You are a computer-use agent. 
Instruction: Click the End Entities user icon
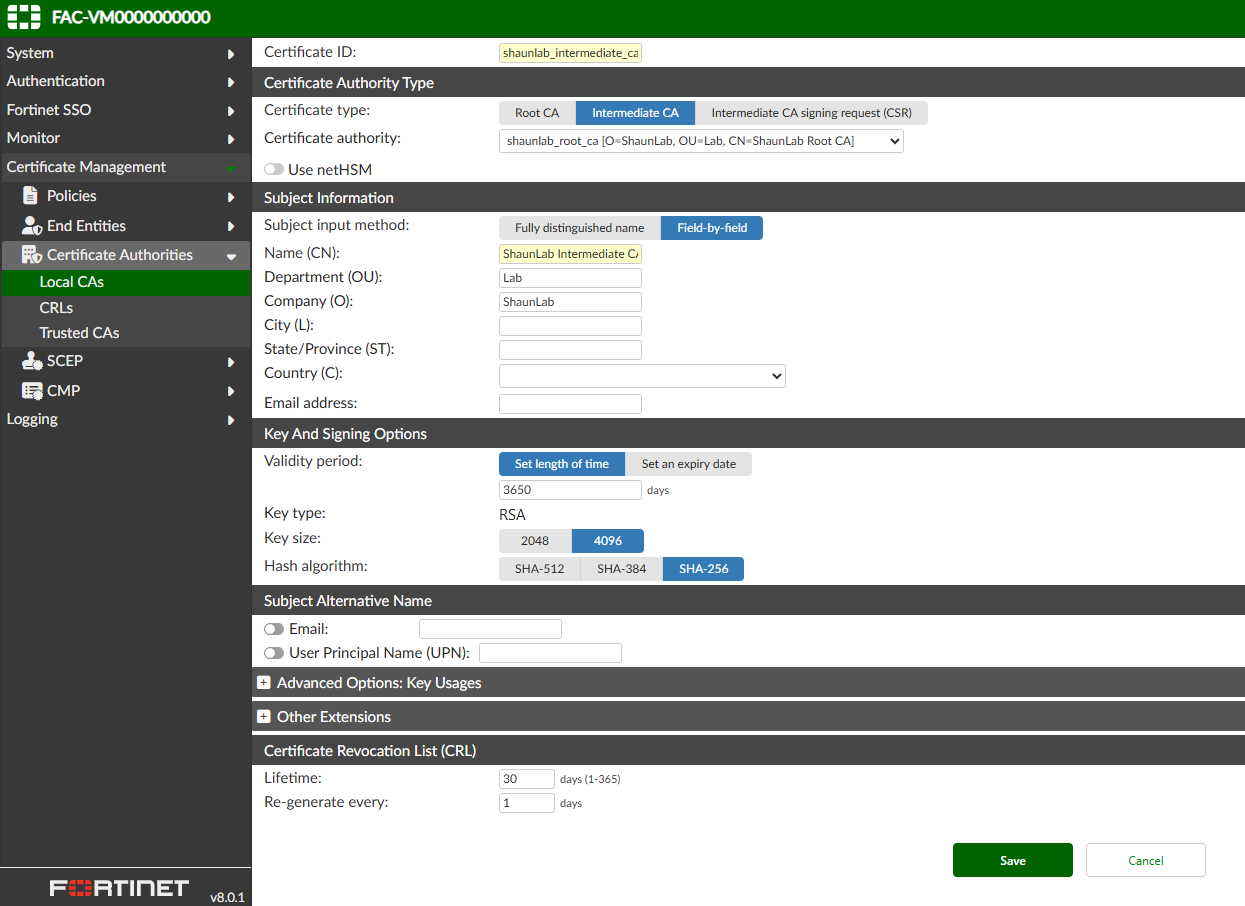31,226
